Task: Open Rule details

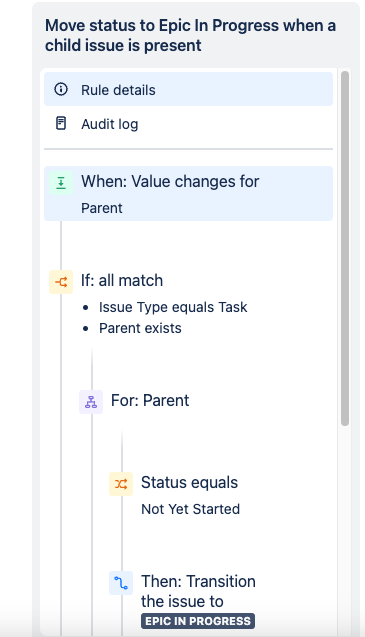Action: pos(188,89)
